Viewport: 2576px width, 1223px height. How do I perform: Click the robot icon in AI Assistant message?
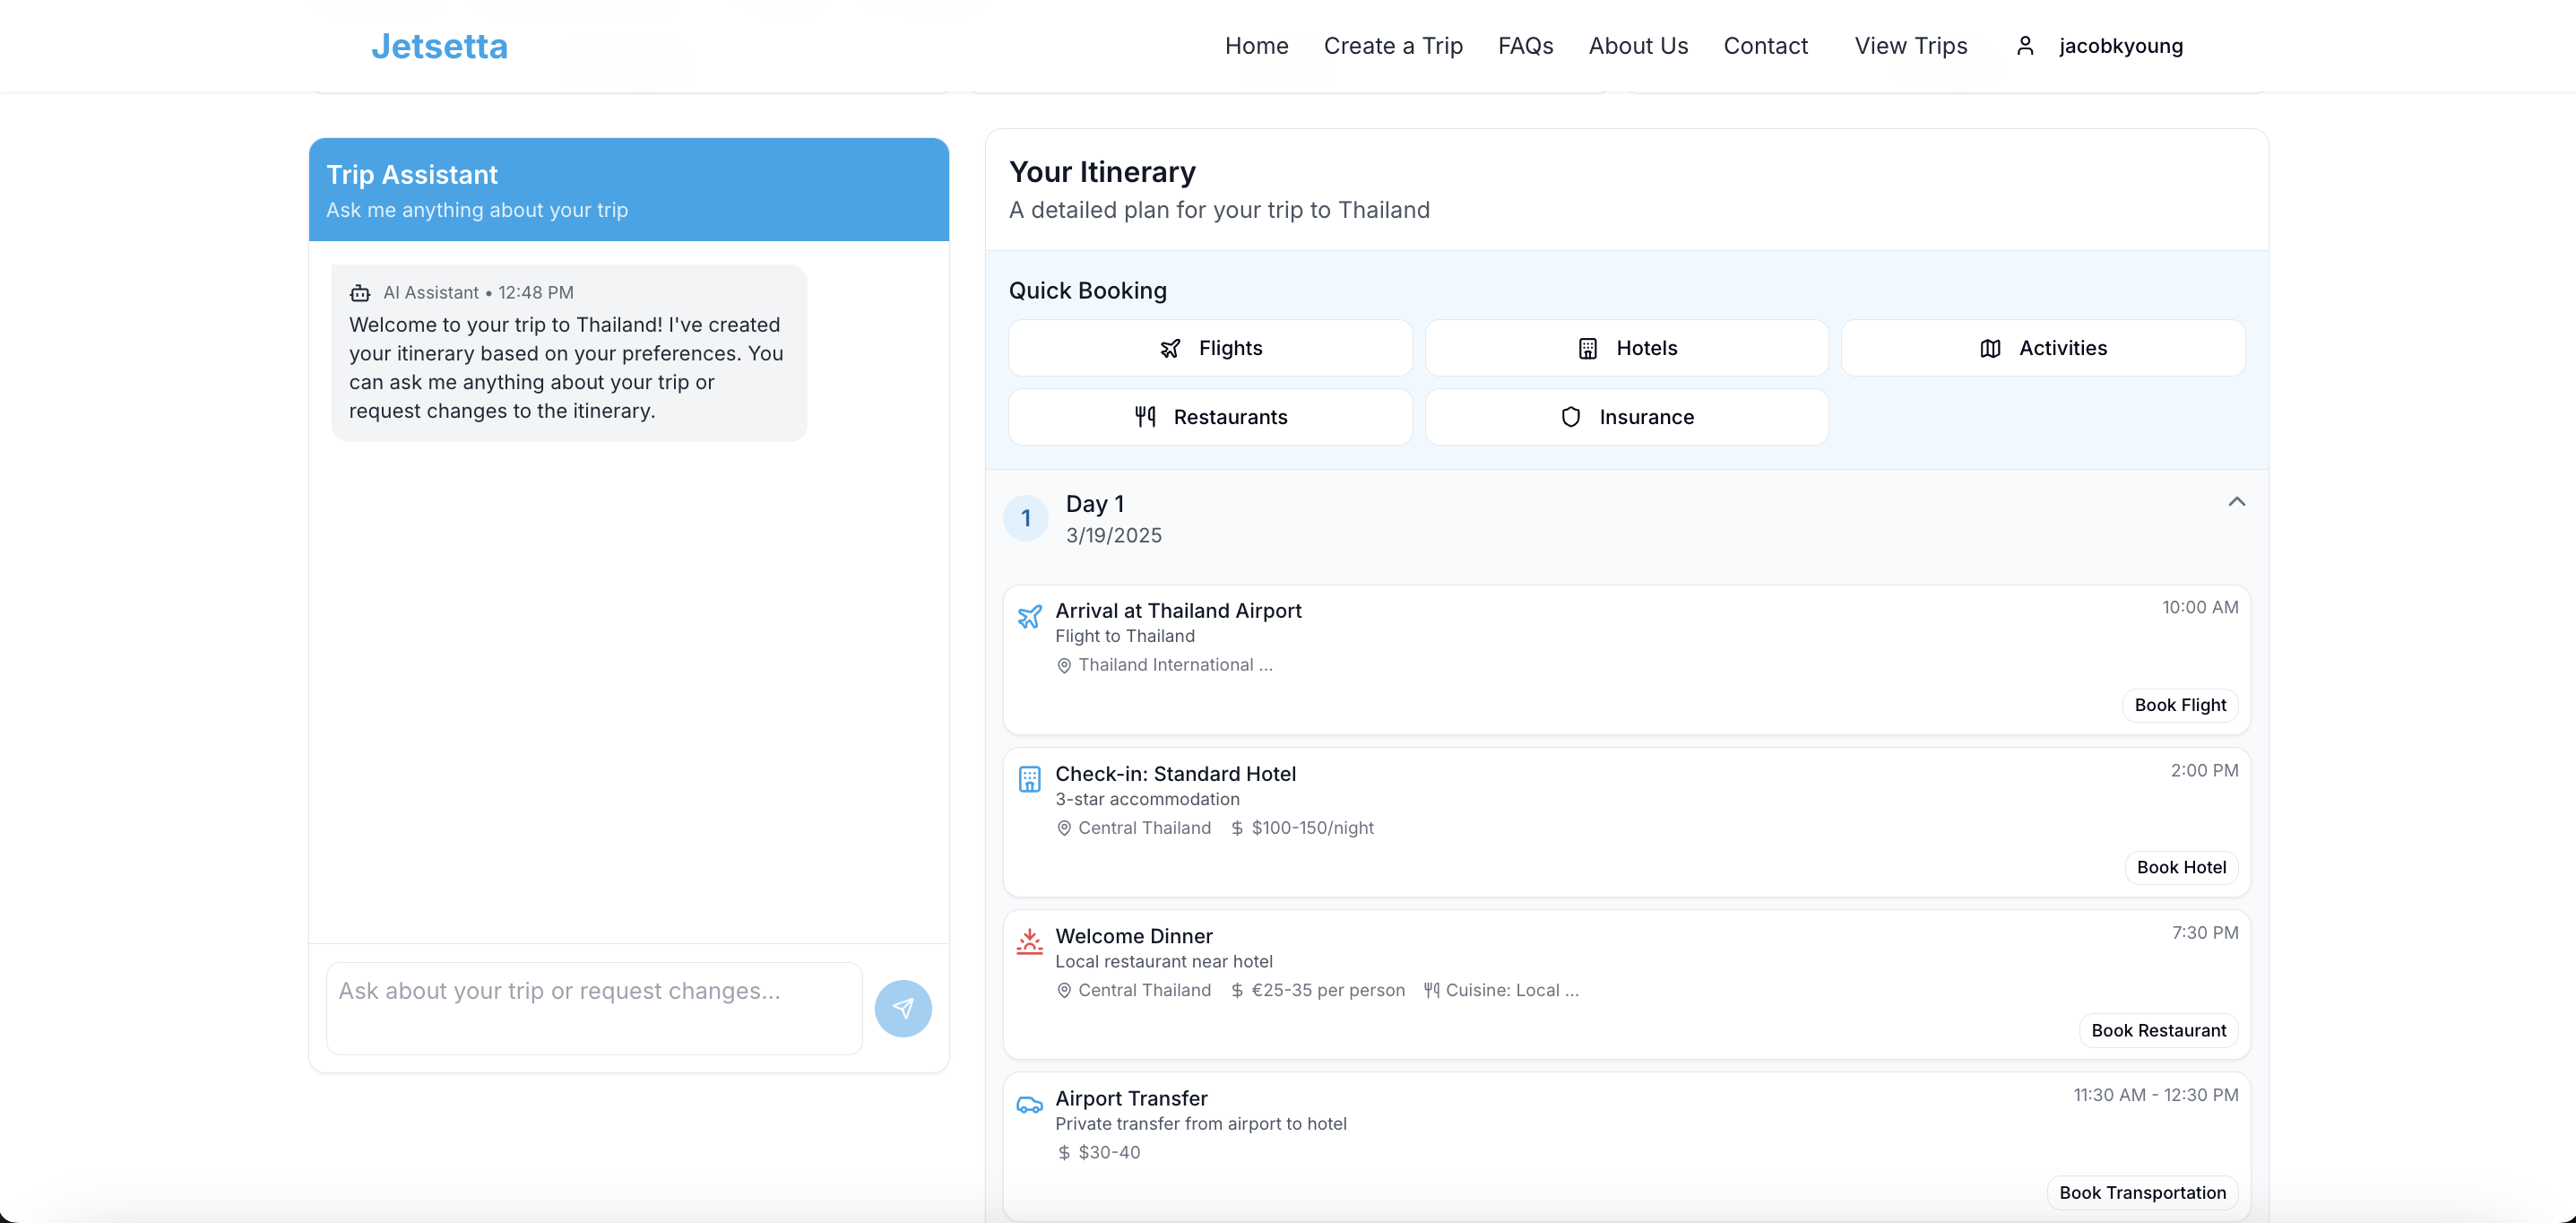coord(360,293)
